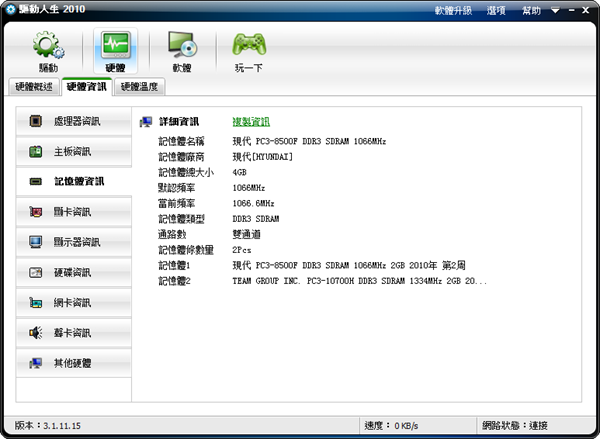Click the 通路數 label
Viewport: 600px width, 439px height.
tap(172, 234)
